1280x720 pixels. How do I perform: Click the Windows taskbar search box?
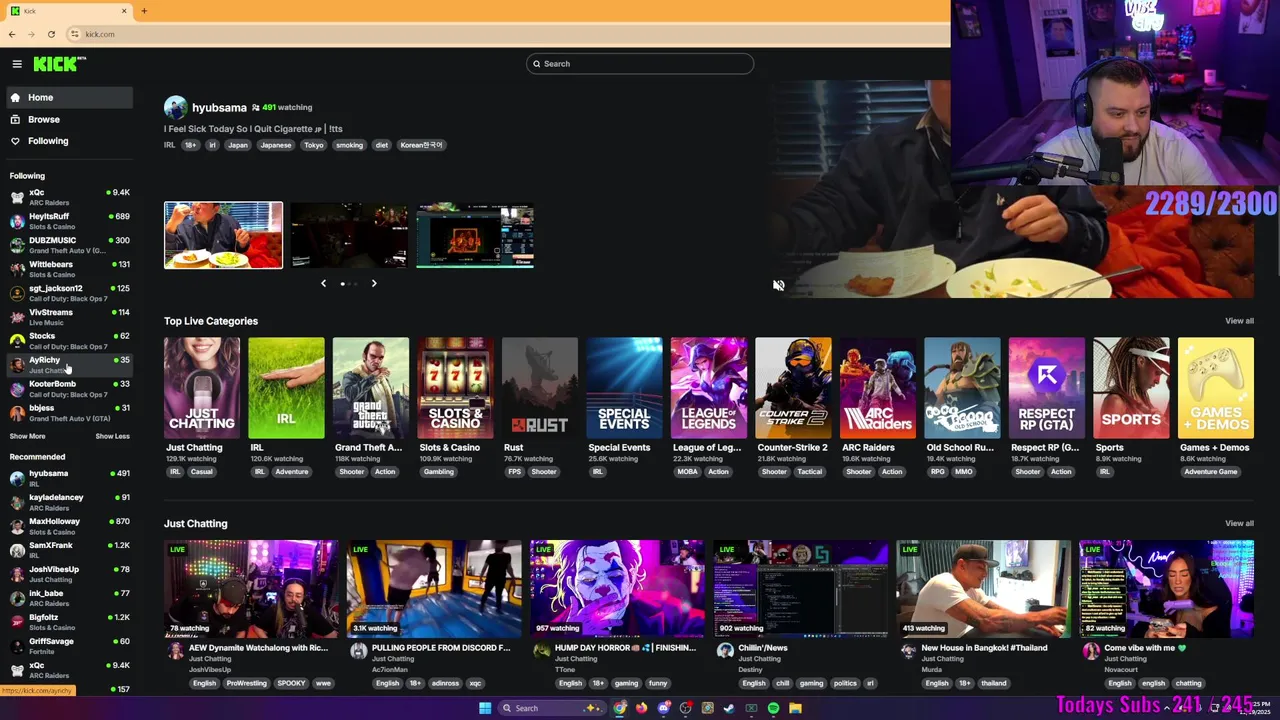pos(553,708)
